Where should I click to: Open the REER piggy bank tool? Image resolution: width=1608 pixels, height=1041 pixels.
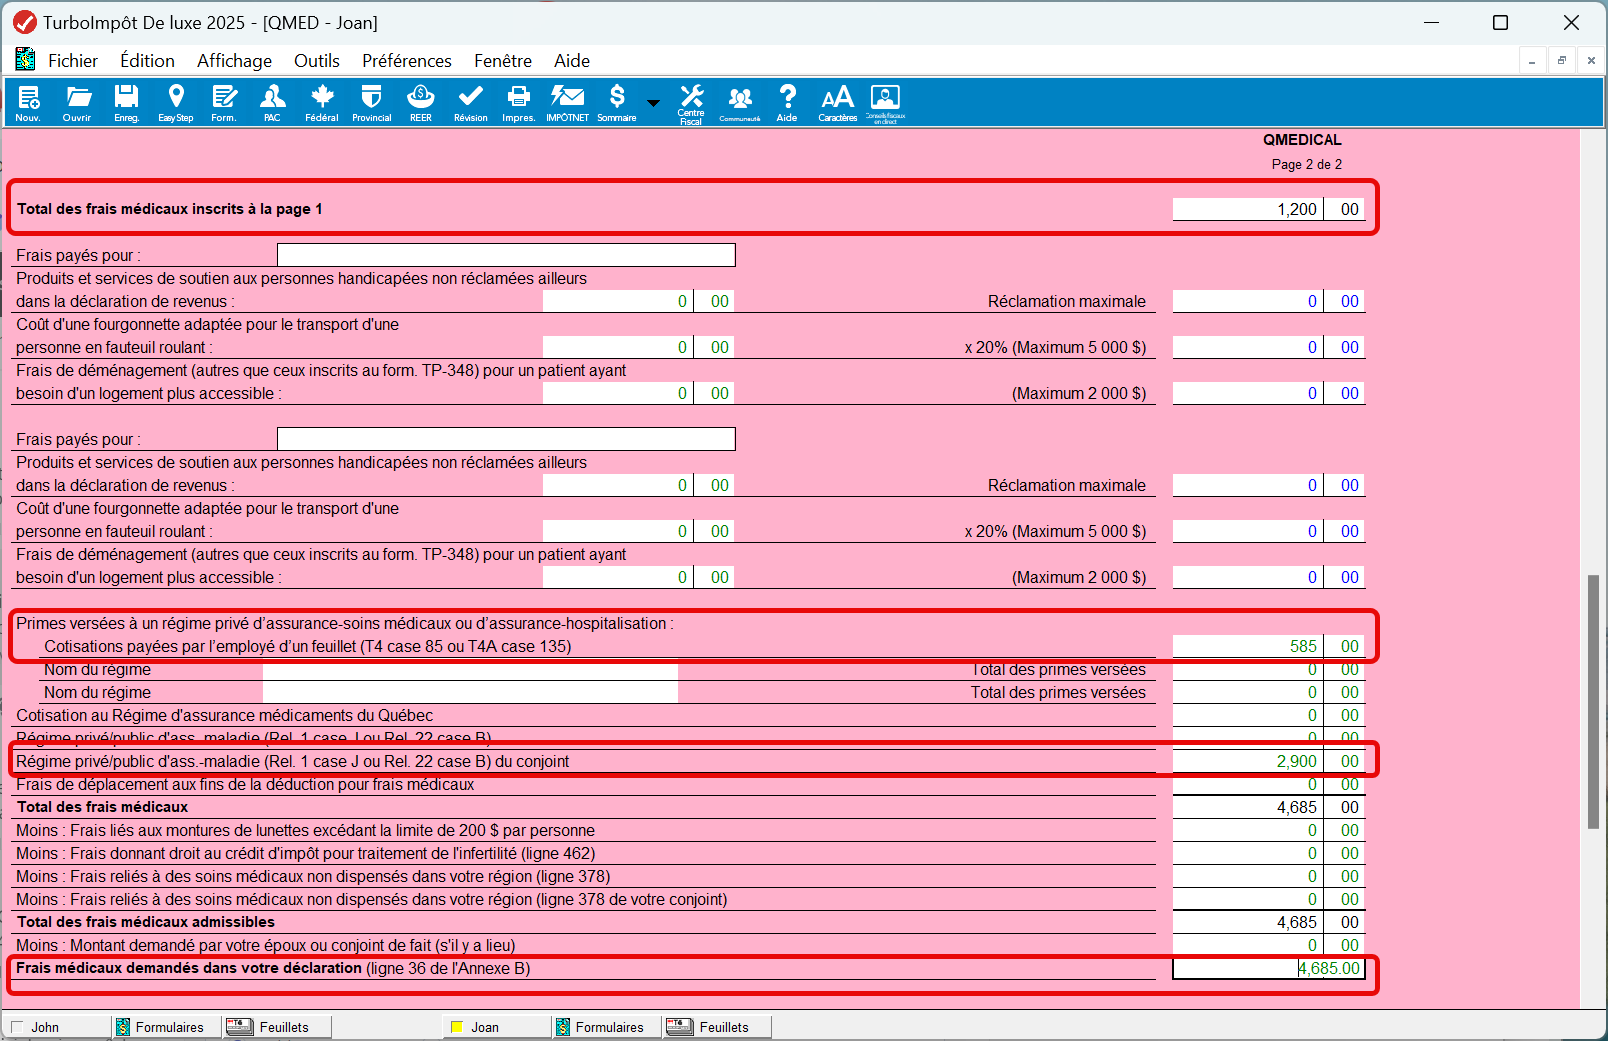point(421,102)
